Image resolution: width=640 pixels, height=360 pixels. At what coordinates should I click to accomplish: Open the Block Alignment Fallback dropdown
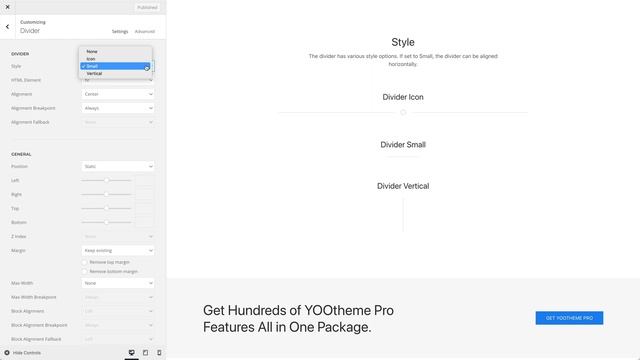(118, 339)
